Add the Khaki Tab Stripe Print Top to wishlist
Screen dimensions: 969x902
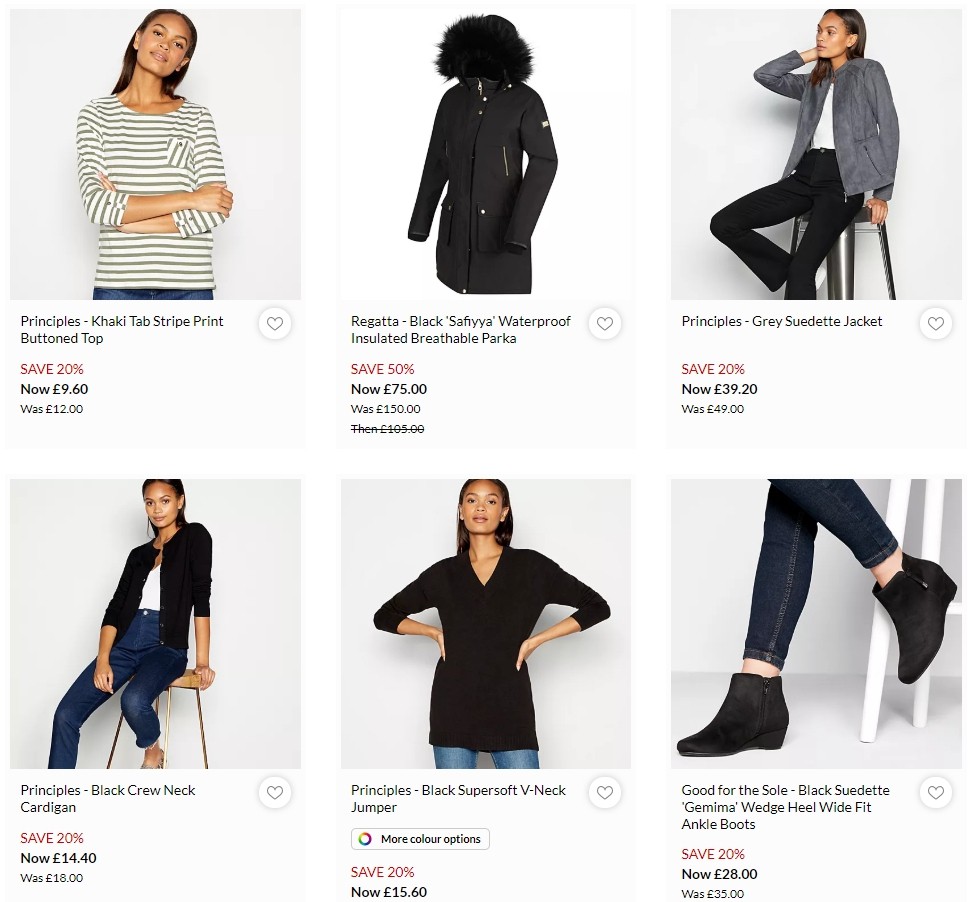[275, 323]
